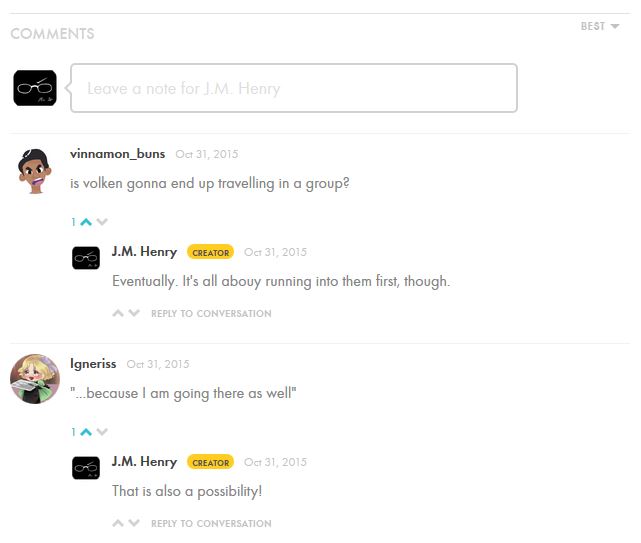Open the BEST sort dropdown
The image size is (641, 543).
click(x=600, y=26)
